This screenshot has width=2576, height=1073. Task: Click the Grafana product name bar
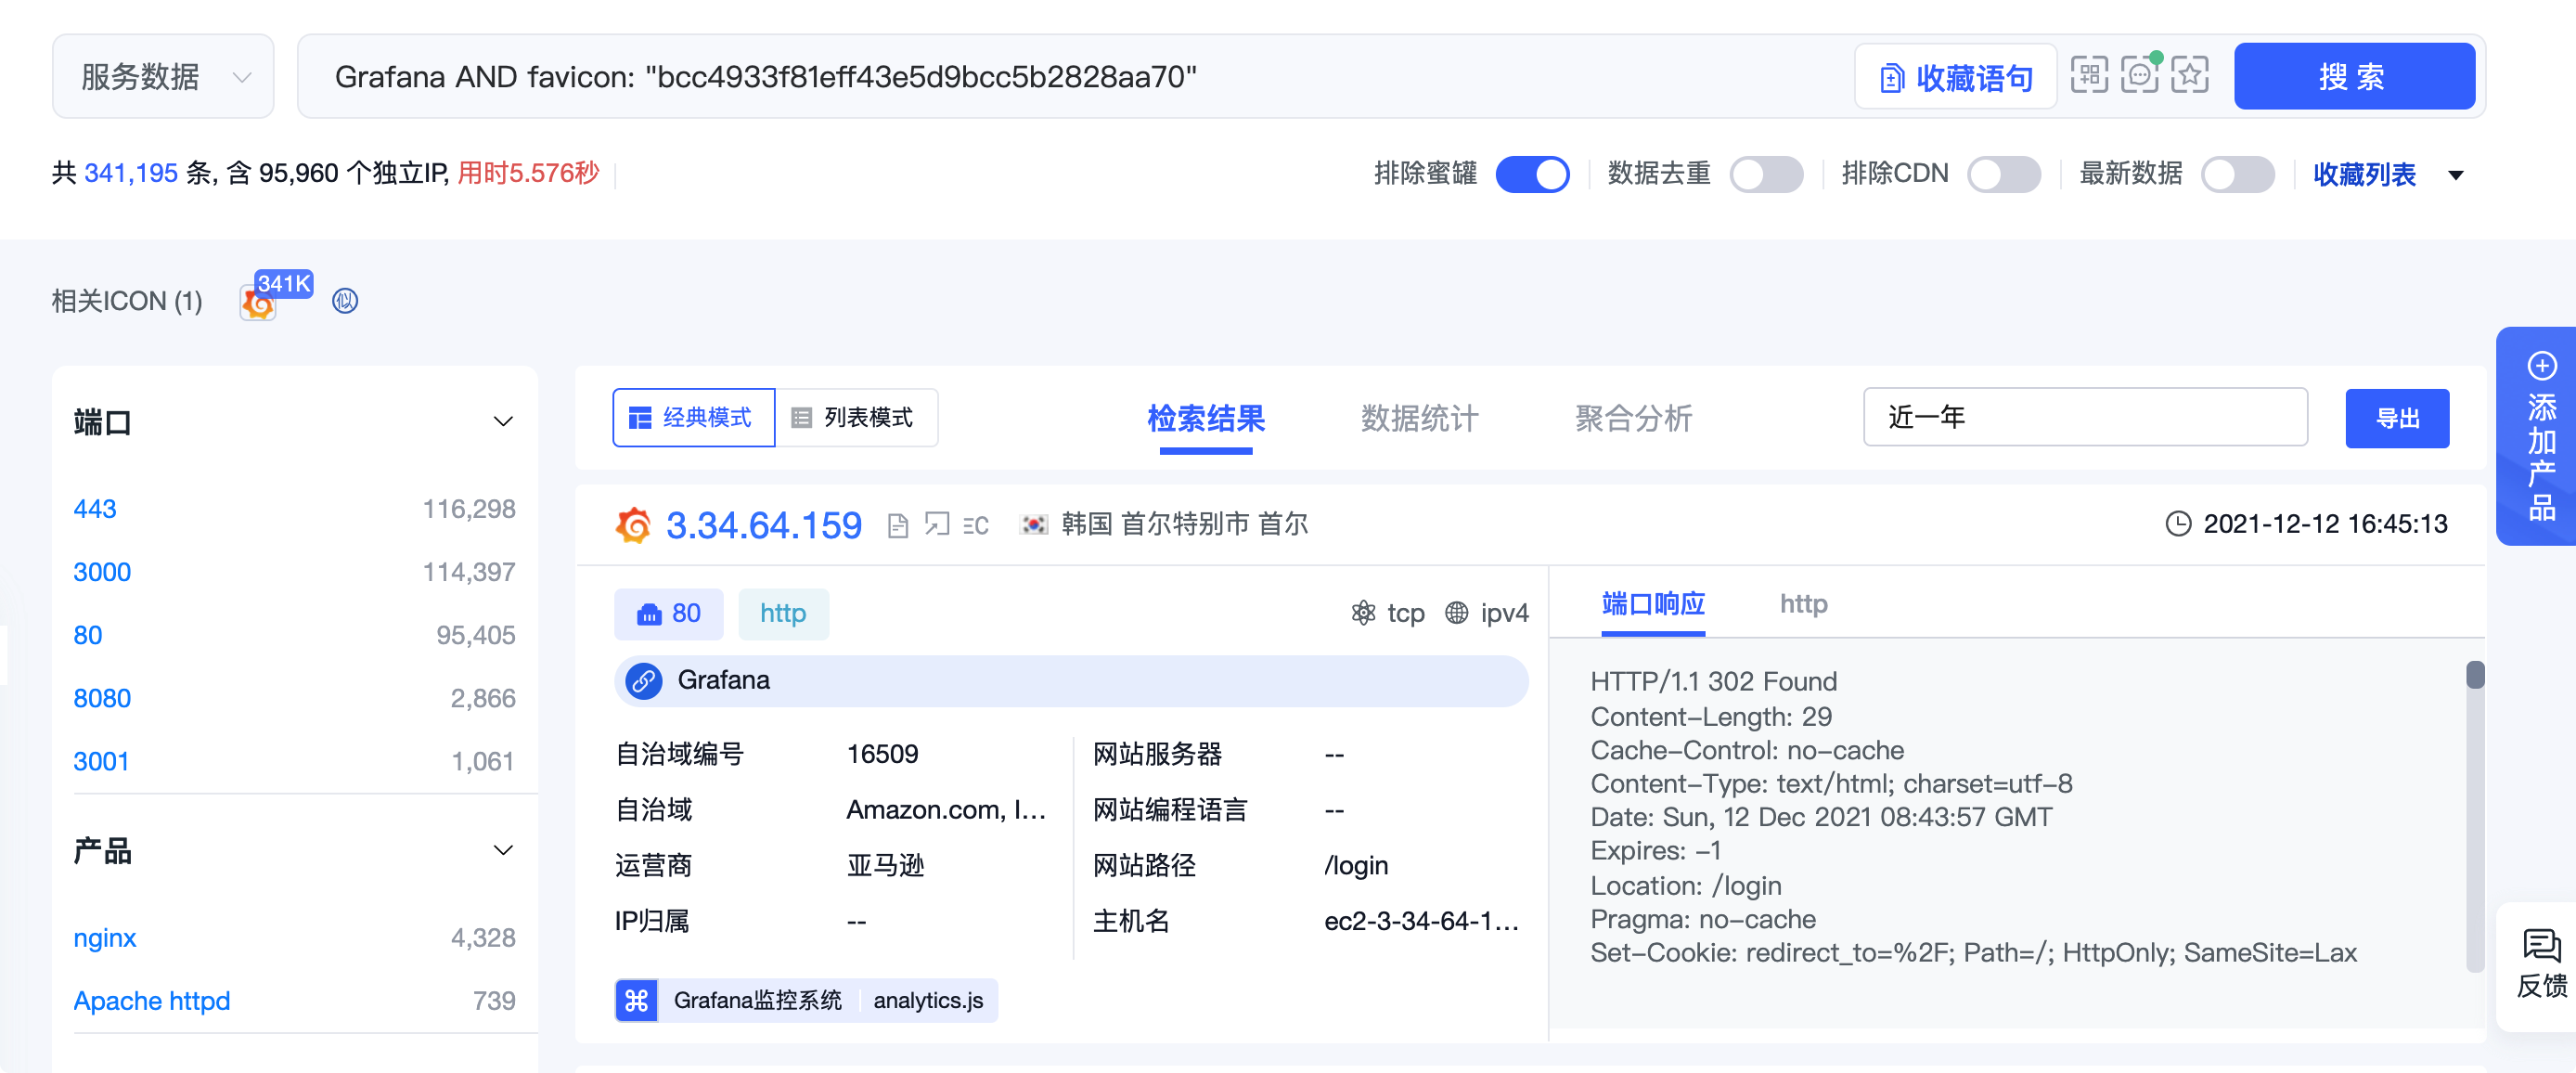[x=1071, y=681]
